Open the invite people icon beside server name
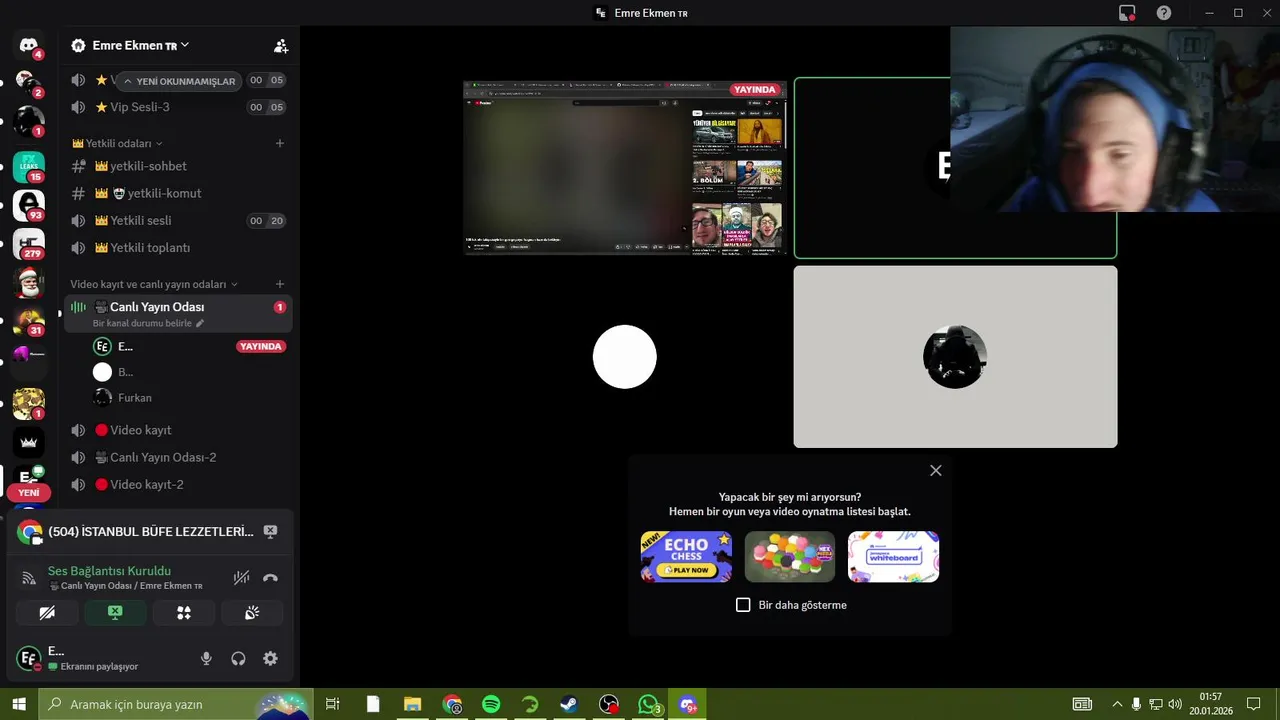The image size is (1280, 720). coord(281,46)
